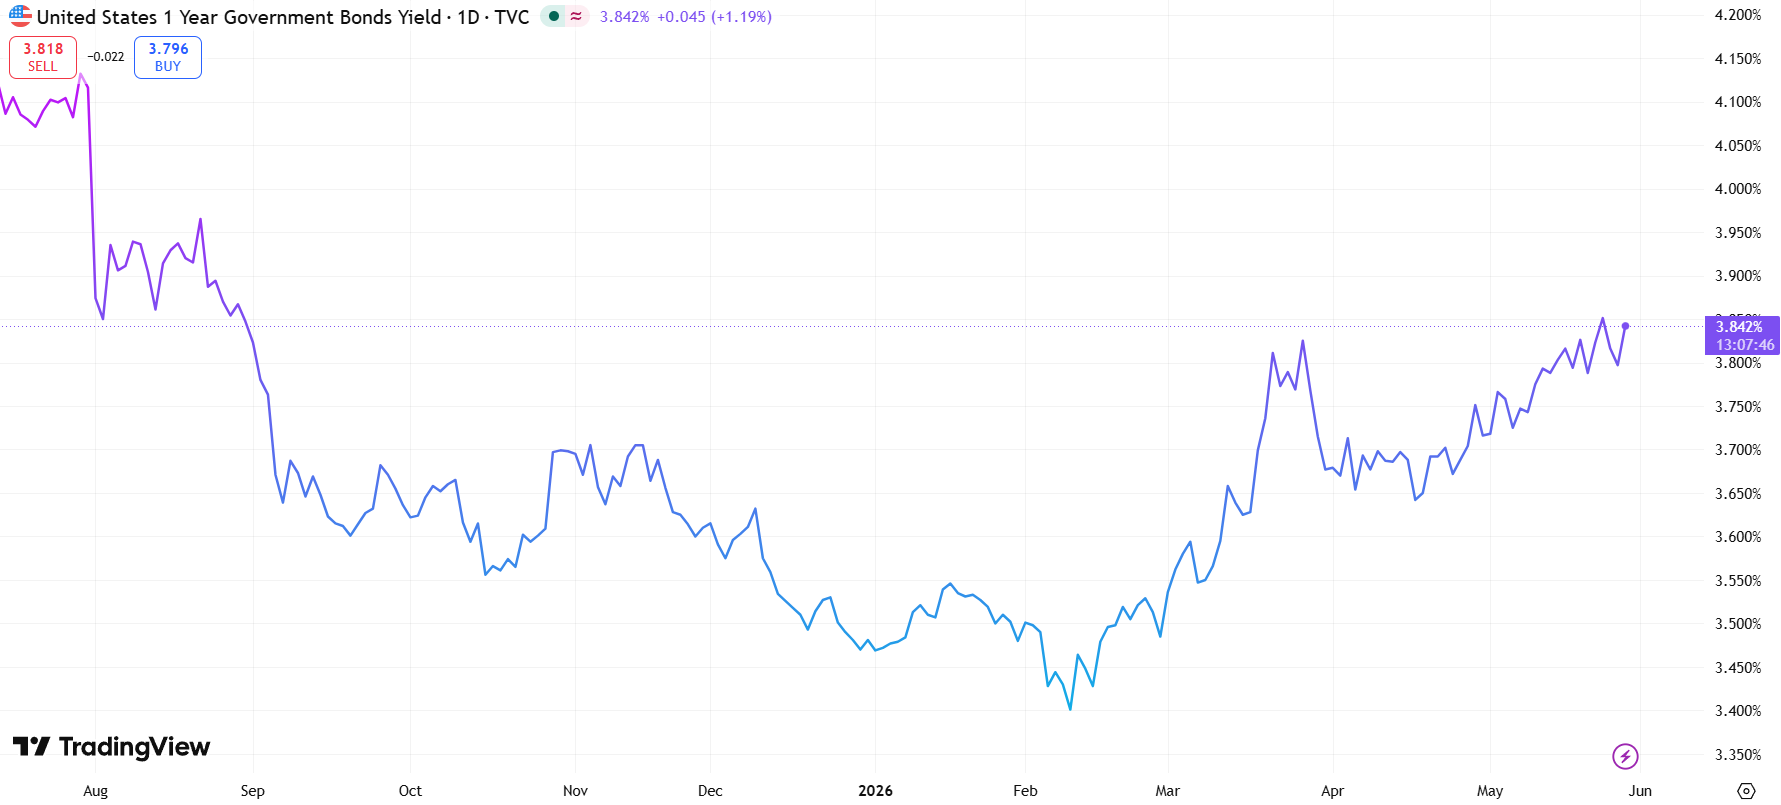Click the purple lightning bolt icon
Viewport: 1781px width, 805px height.
click(1625, 756)
